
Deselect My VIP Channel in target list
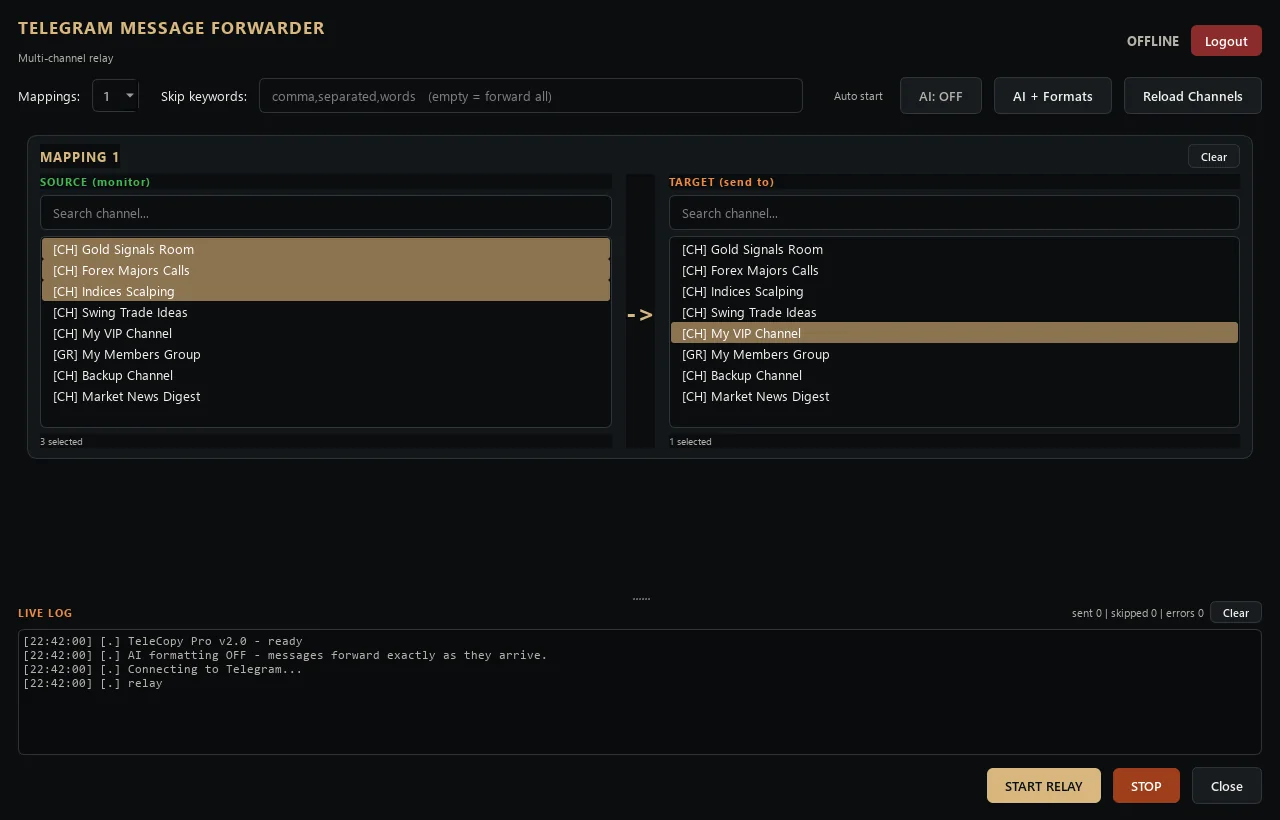tap(954, 333)
